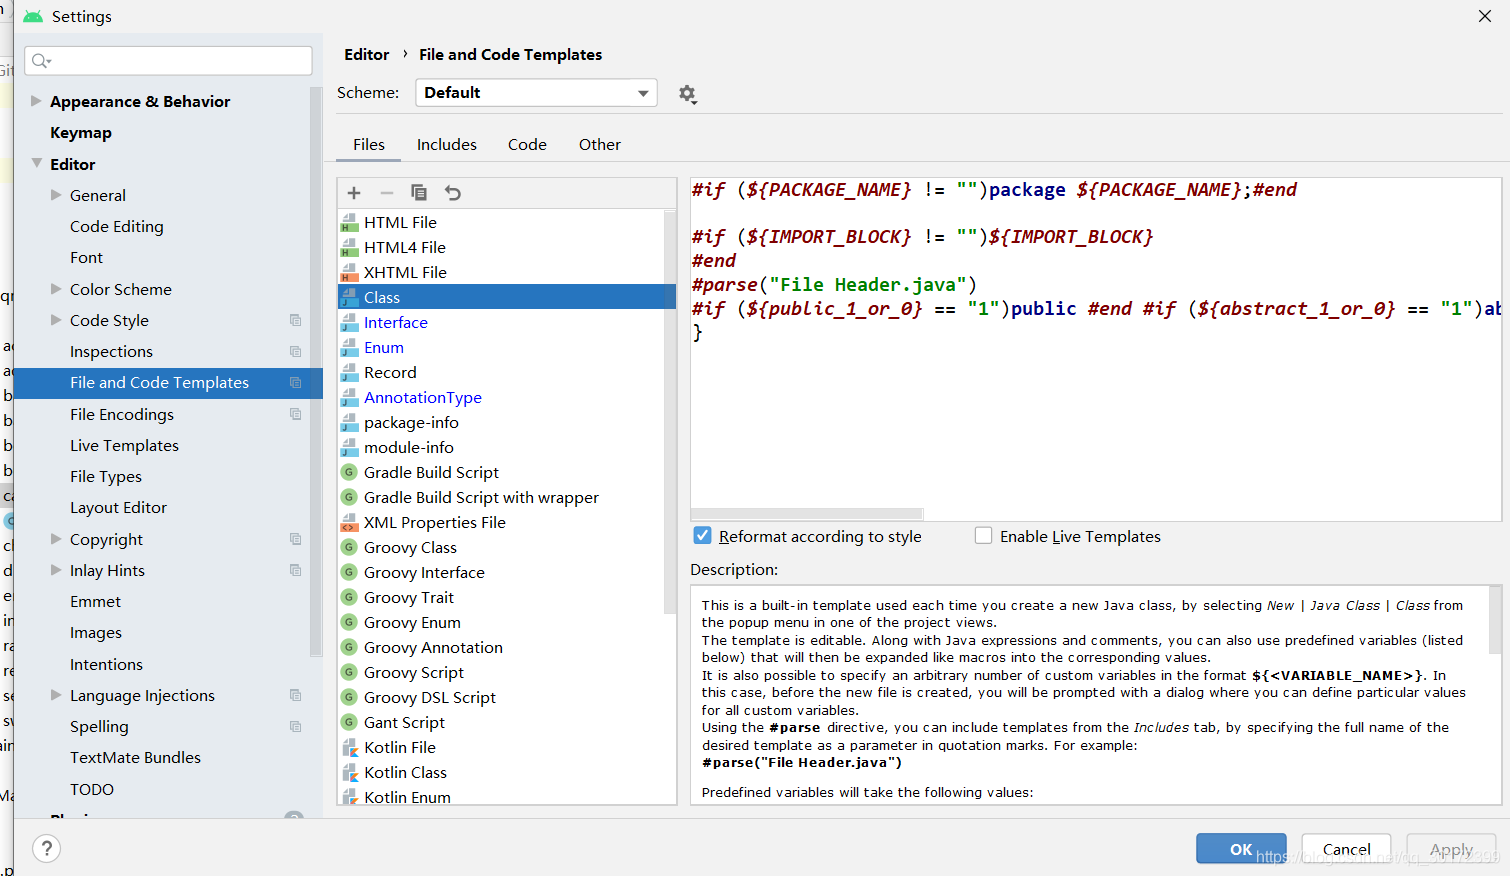Close the Settings dialog
This screenshot has height=876, width=1510.
1484,16
